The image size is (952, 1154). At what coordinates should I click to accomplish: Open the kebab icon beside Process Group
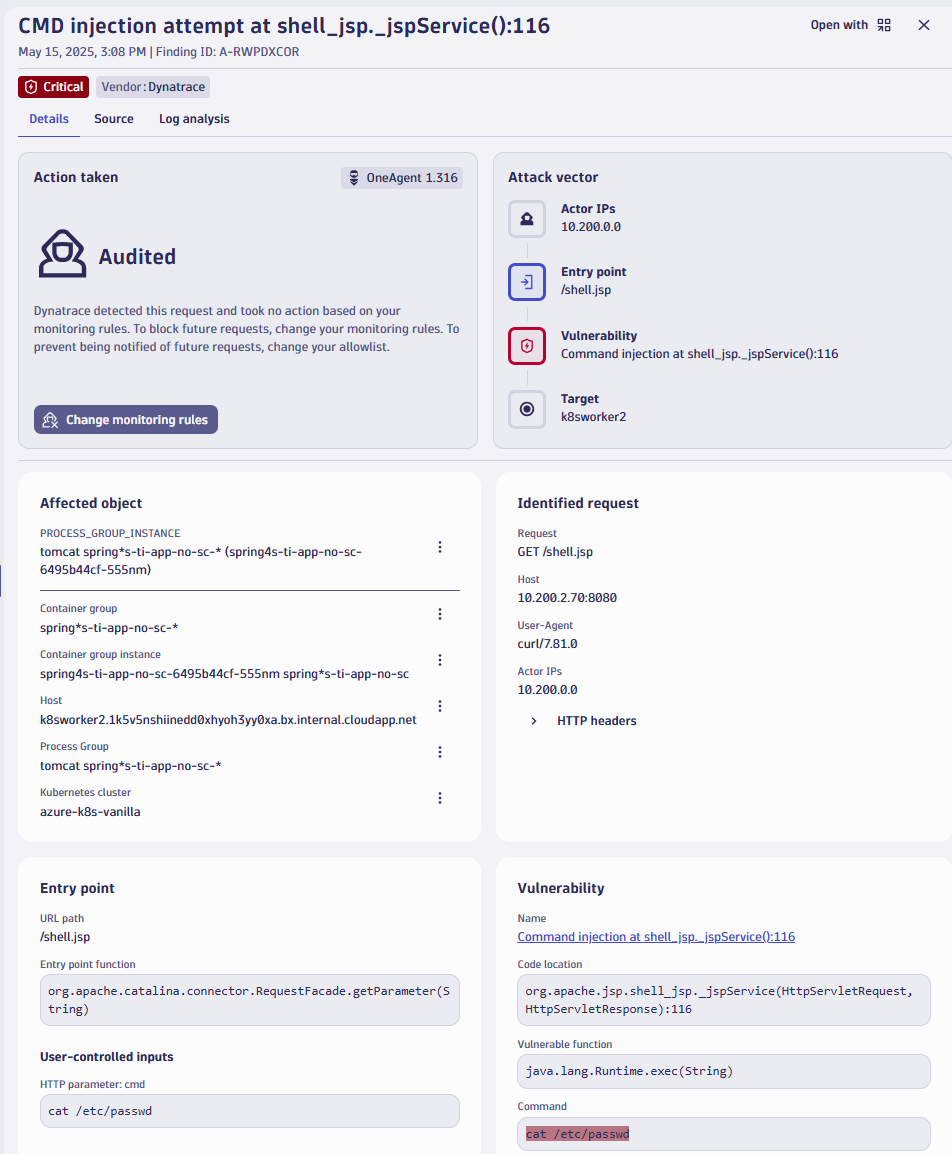click(440, 752)
